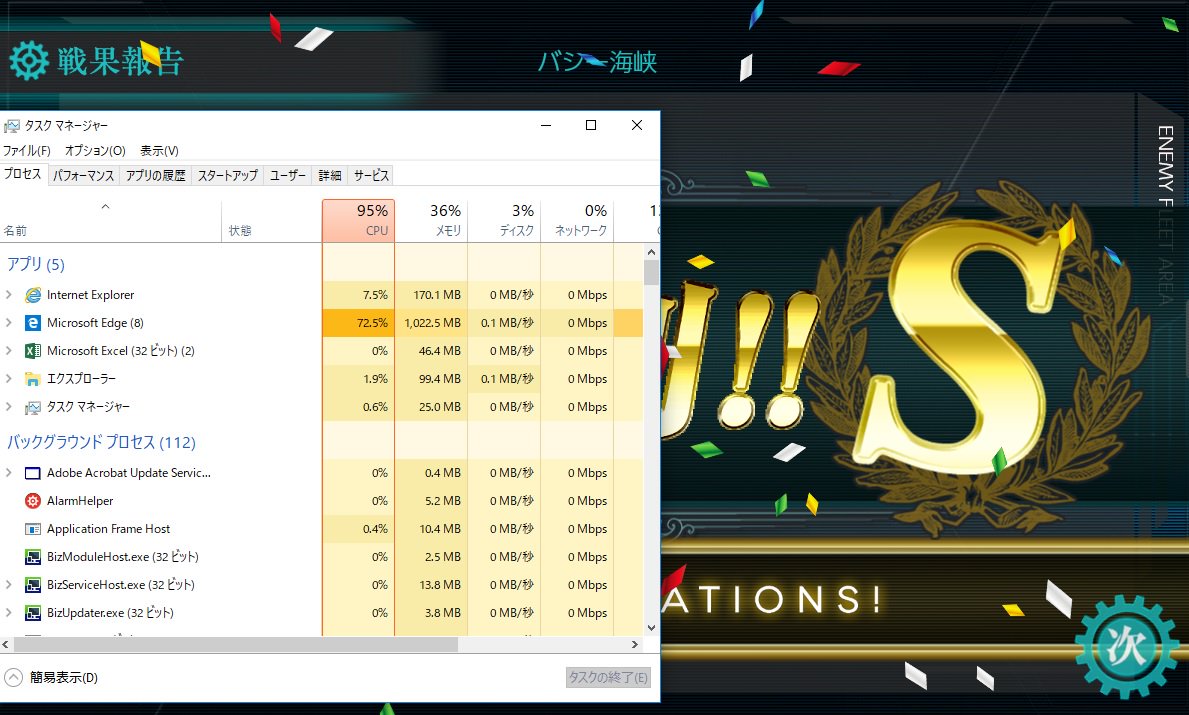
Task: Open the 表示(V) menu
Action: [x=159, y=151]
